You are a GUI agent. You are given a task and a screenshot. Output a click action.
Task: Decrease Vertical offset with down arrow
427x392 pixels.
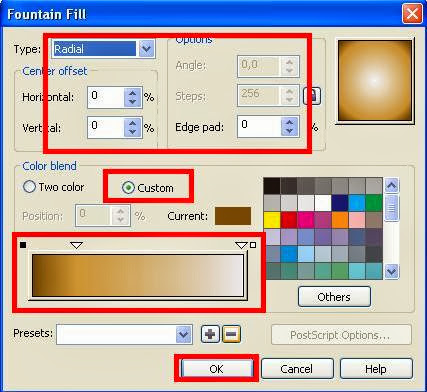(x=133, y=132)
